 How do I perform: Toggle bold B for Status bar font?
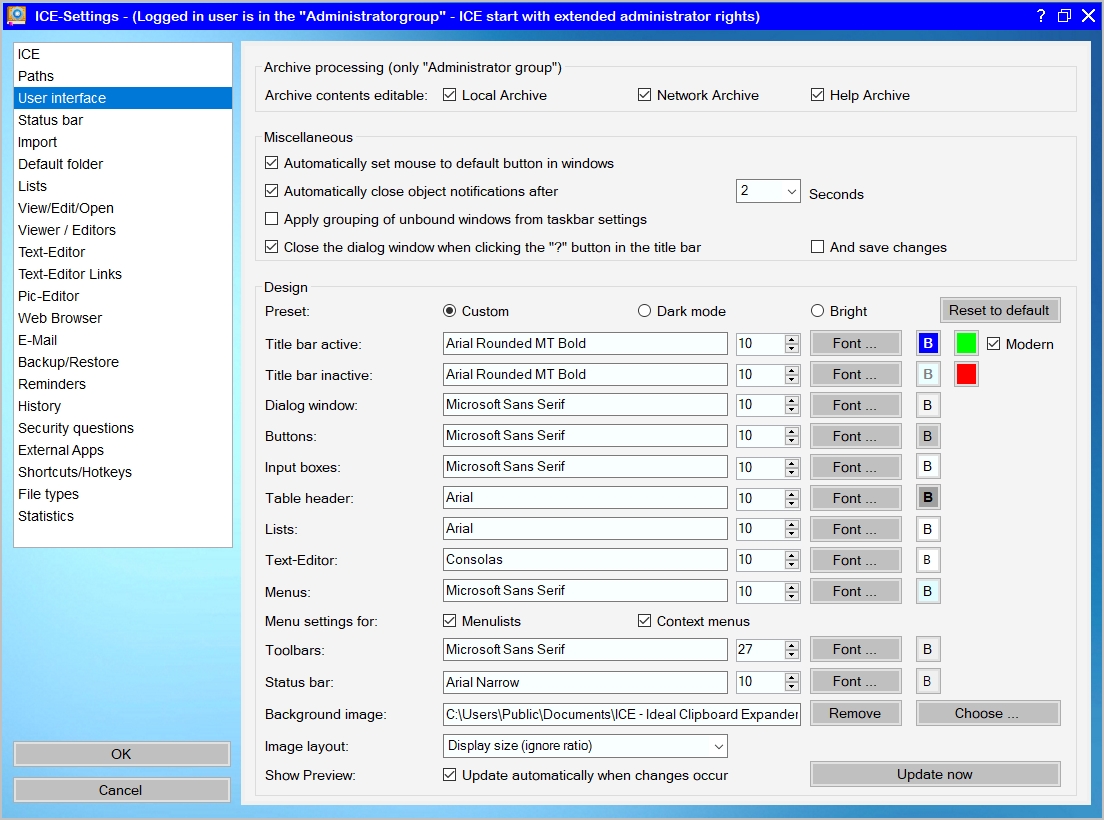click(x=928, y=682)
